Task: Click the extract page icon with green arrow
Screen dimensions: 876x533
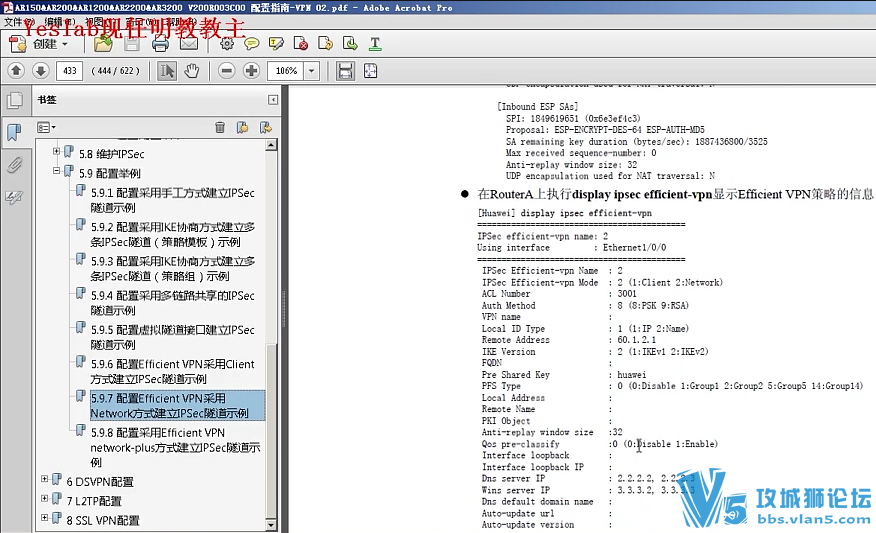Action: [x=350, y=44]
